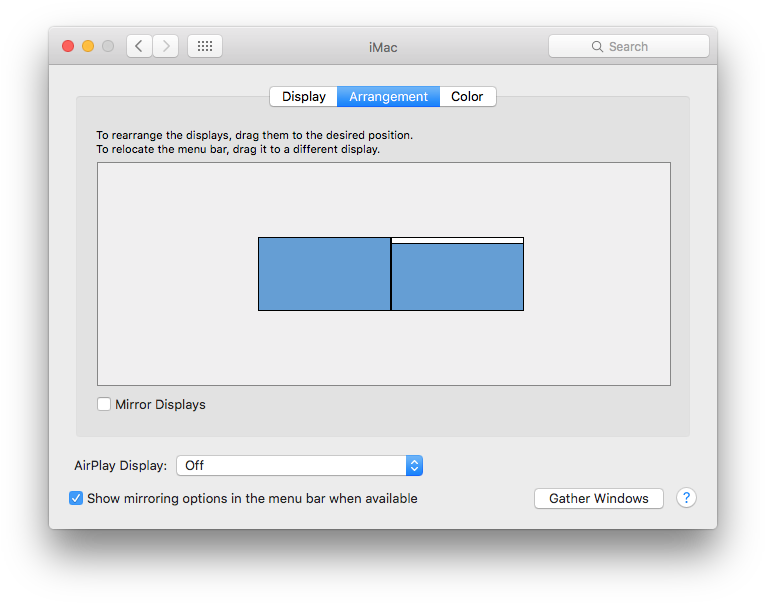Viewport: 765px width, 603px height.
Task: Click the grayed-out zoom window button
Action: (108, 46)
